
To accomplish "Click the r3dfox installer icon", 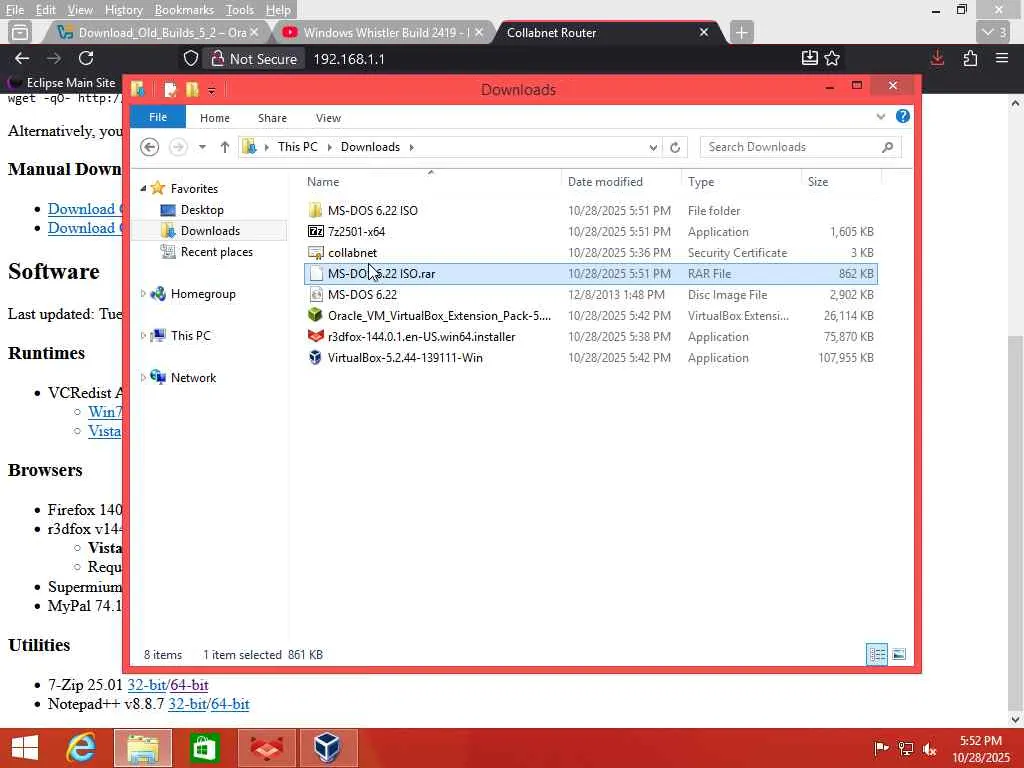I will point(315,336).
